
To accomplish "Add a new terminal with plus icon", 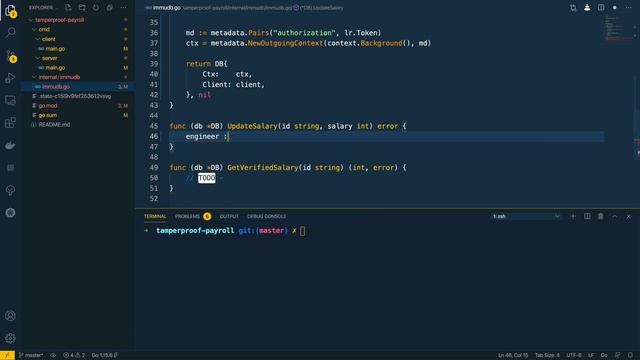I will (573, 216).
